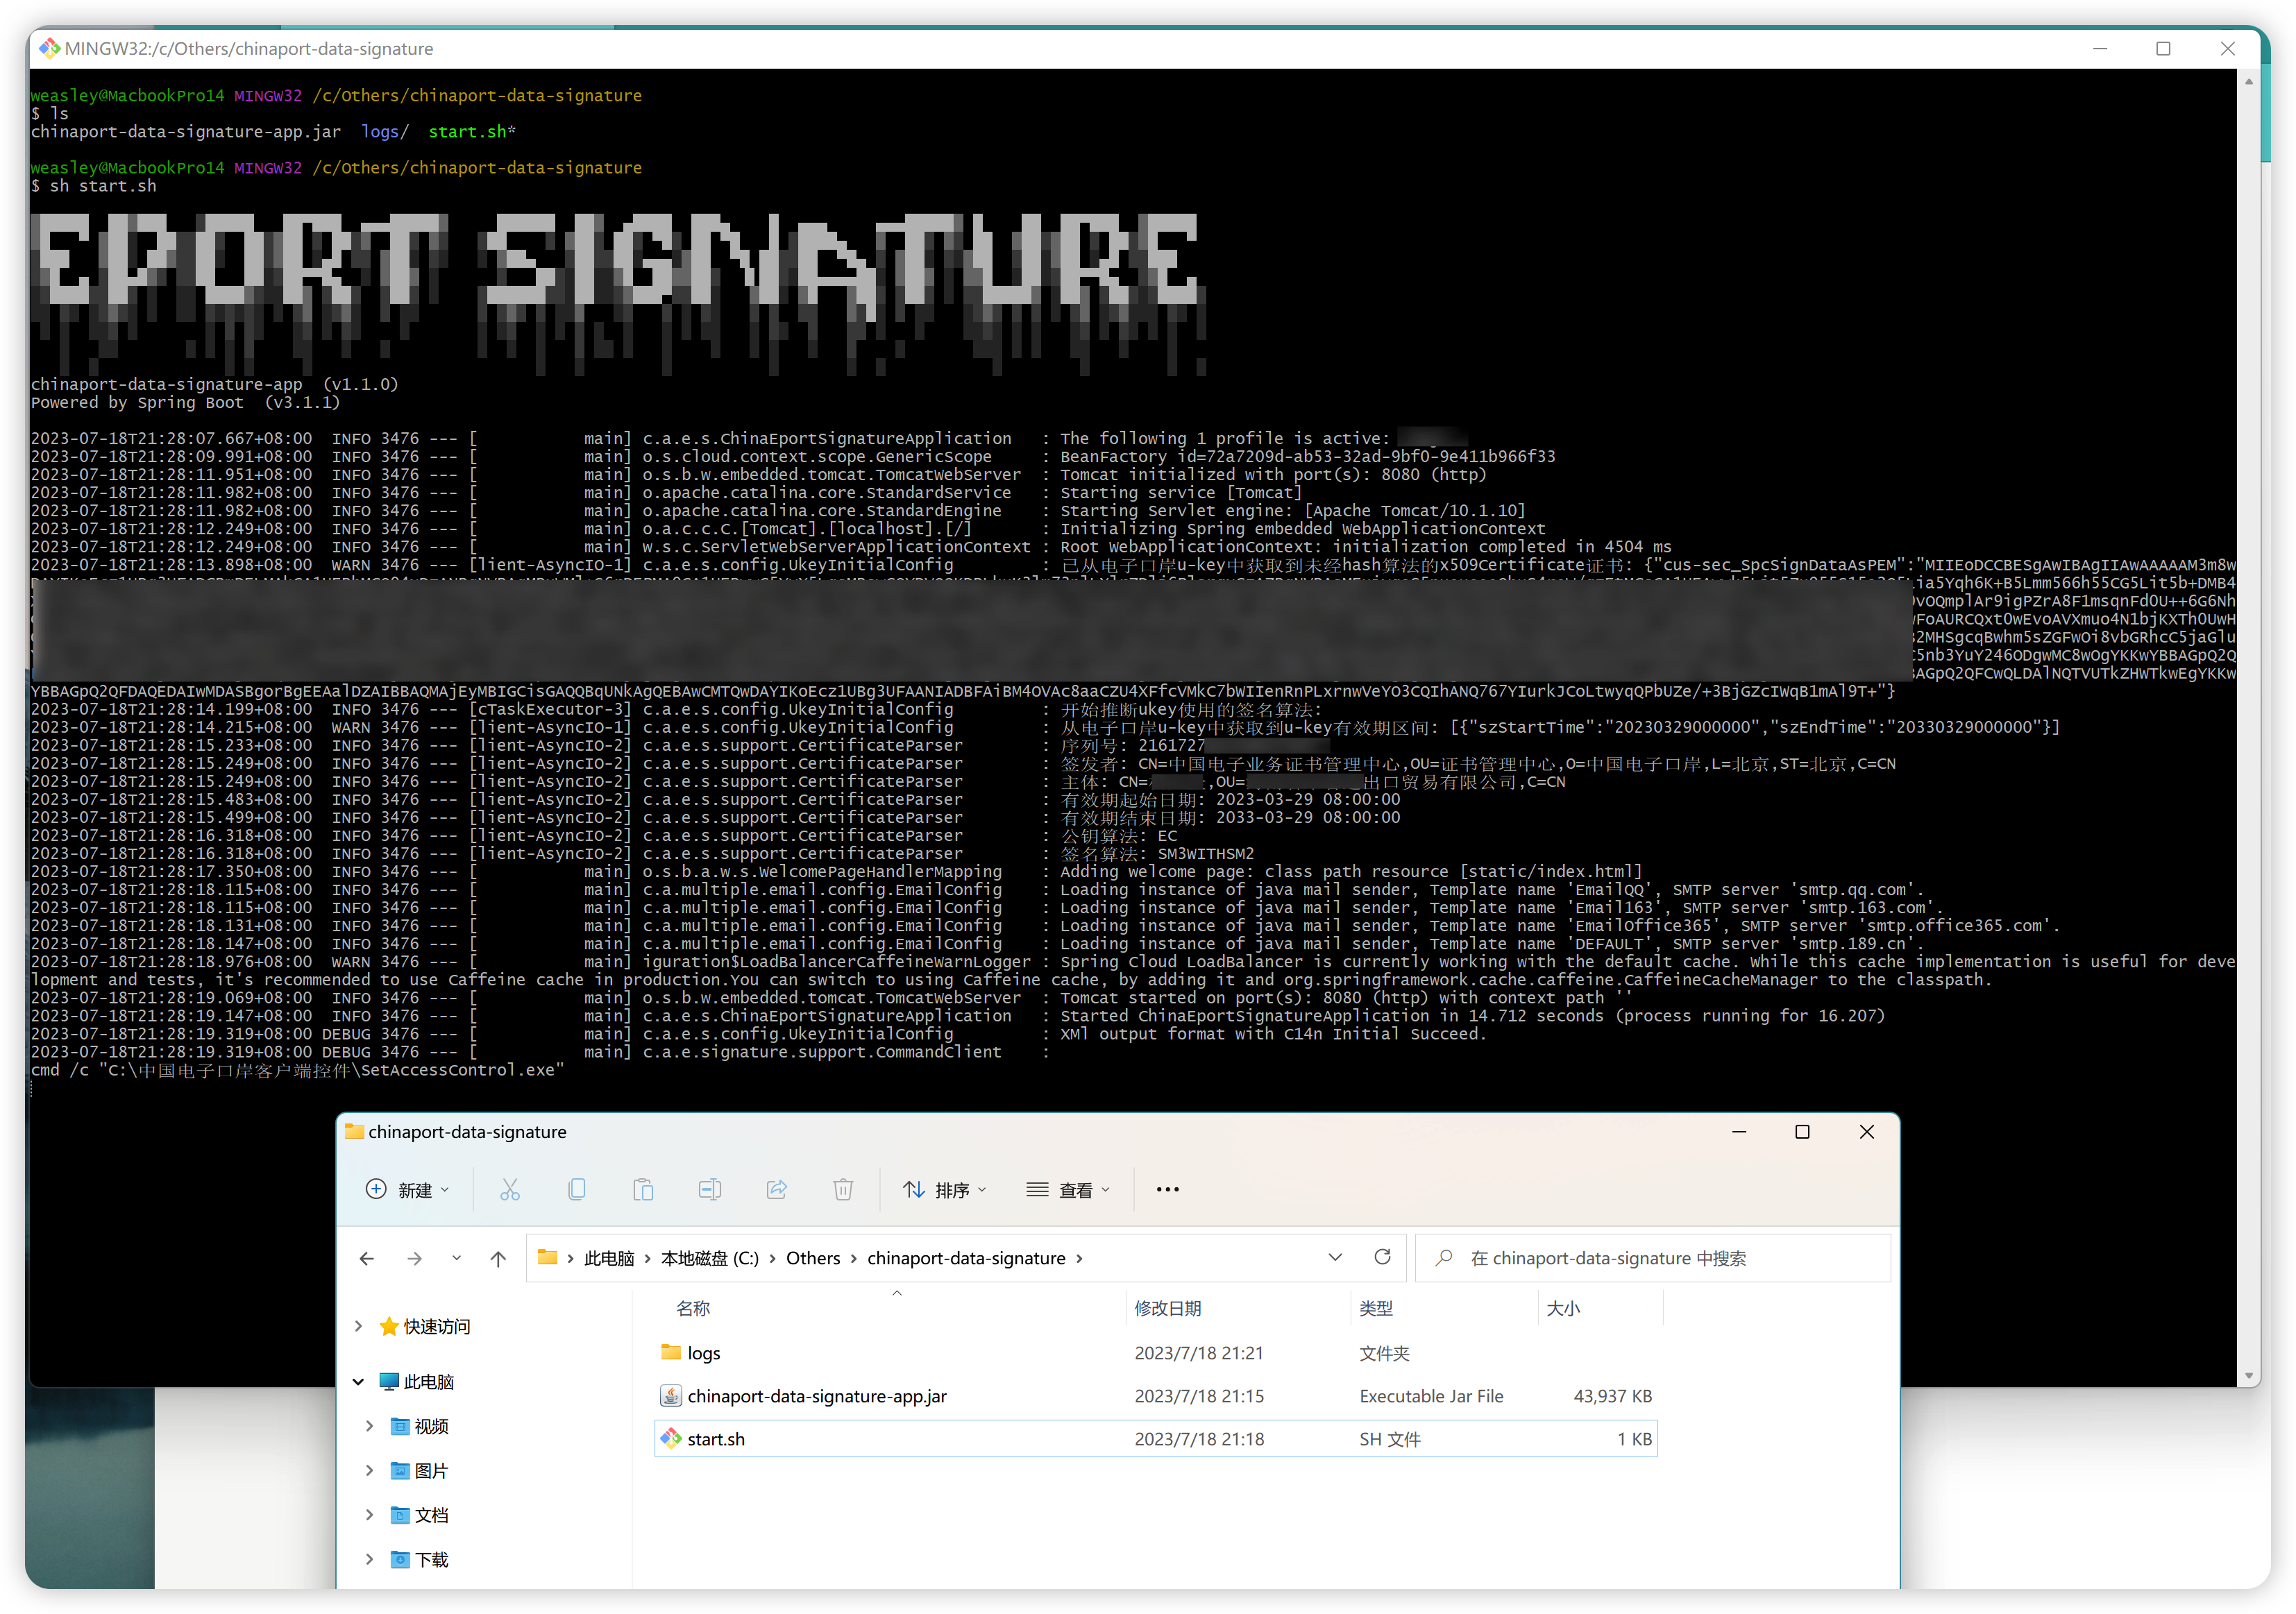Select the start.sh file row

point(716,1439)
